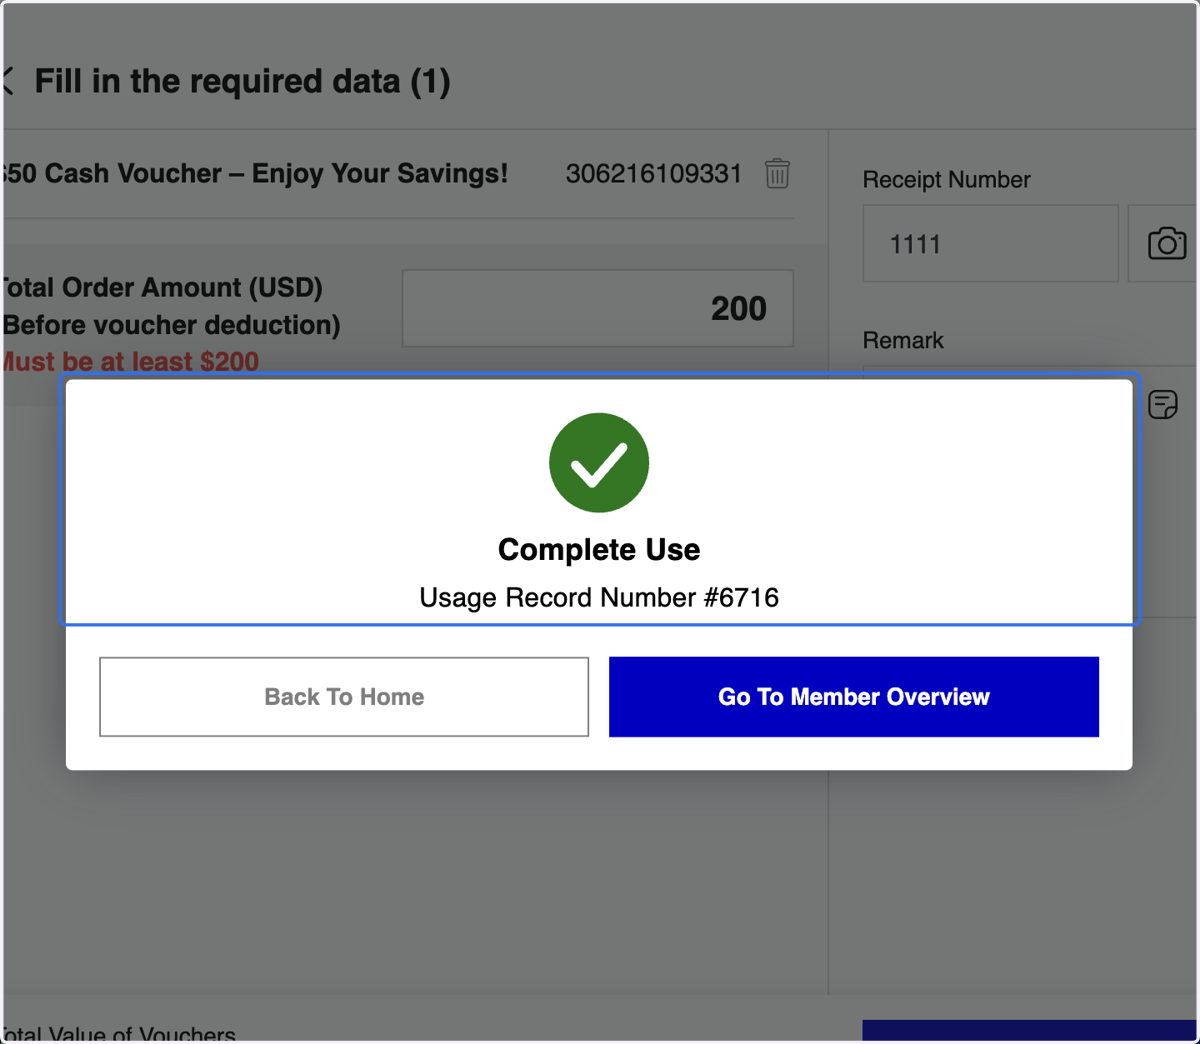Image resolution: width=1200 pixels, height=1044 pixels.
Task: Click the Cash Voucher – Enjoy Your Savings title
Action: coord(255,174)
